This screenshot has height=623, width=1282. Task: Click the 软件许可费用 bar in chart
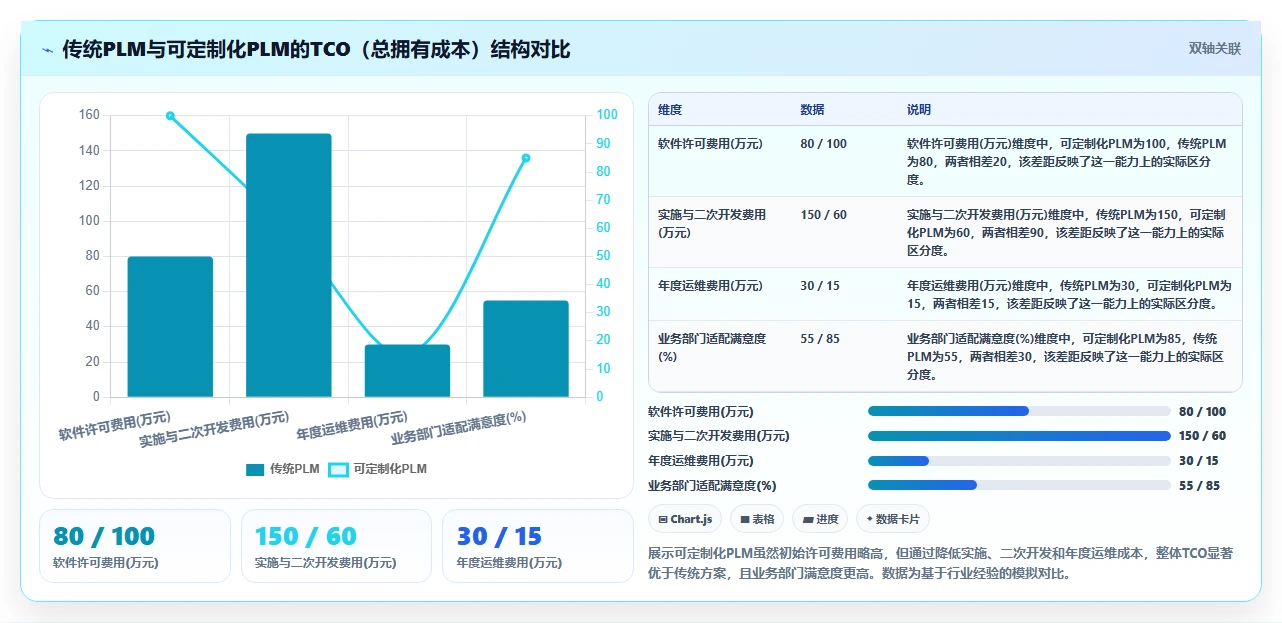click(170, 327)
